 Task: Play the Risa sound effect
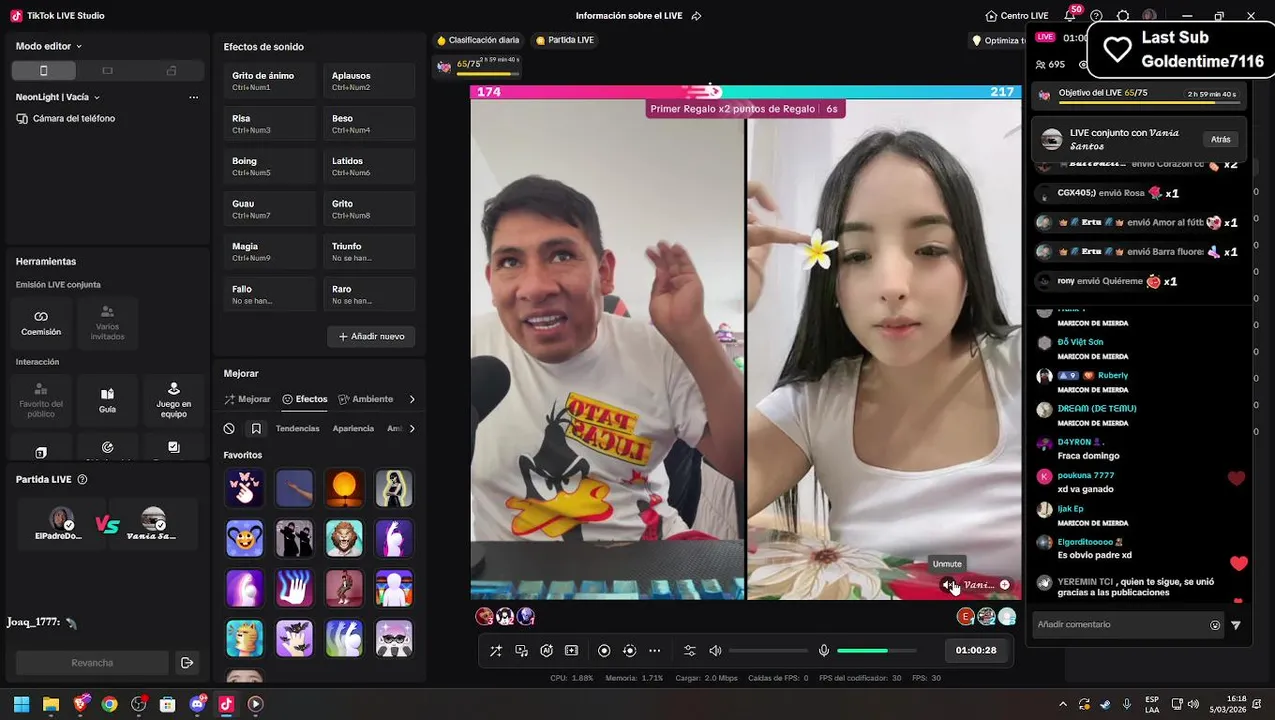coord(269,123)
